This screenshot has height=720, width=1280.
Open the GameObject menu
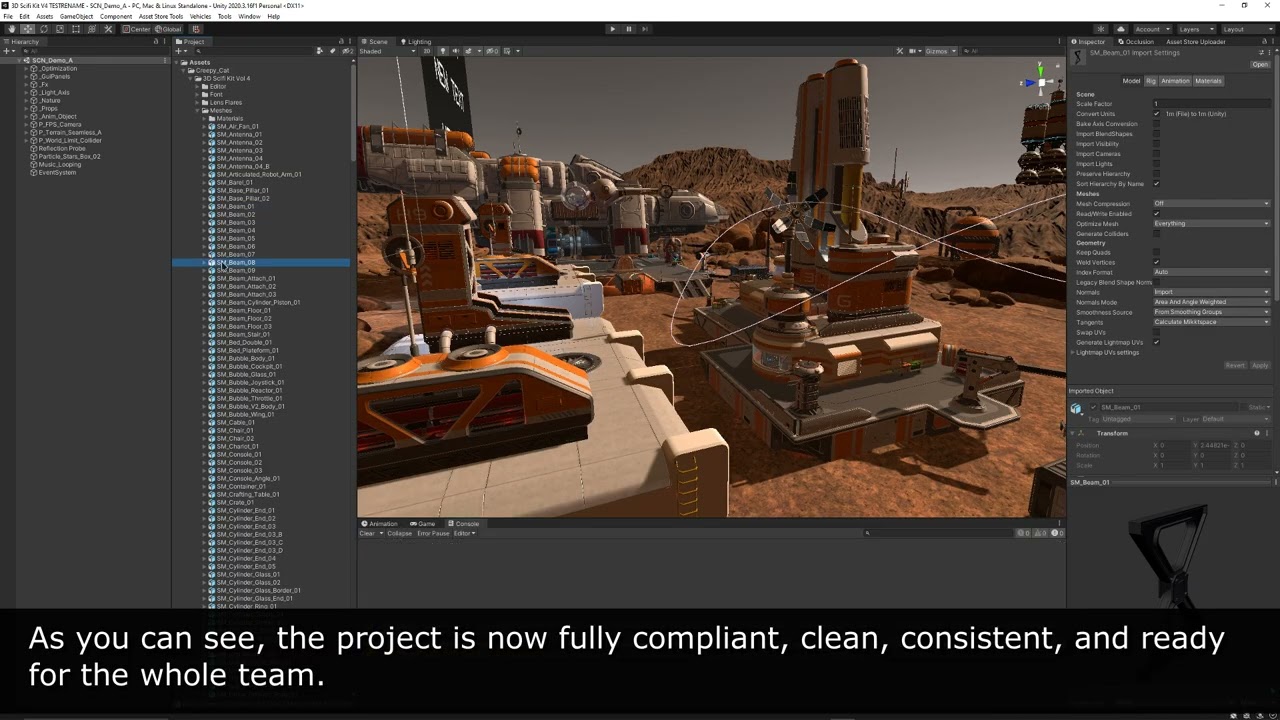click(x=76, y=16)
